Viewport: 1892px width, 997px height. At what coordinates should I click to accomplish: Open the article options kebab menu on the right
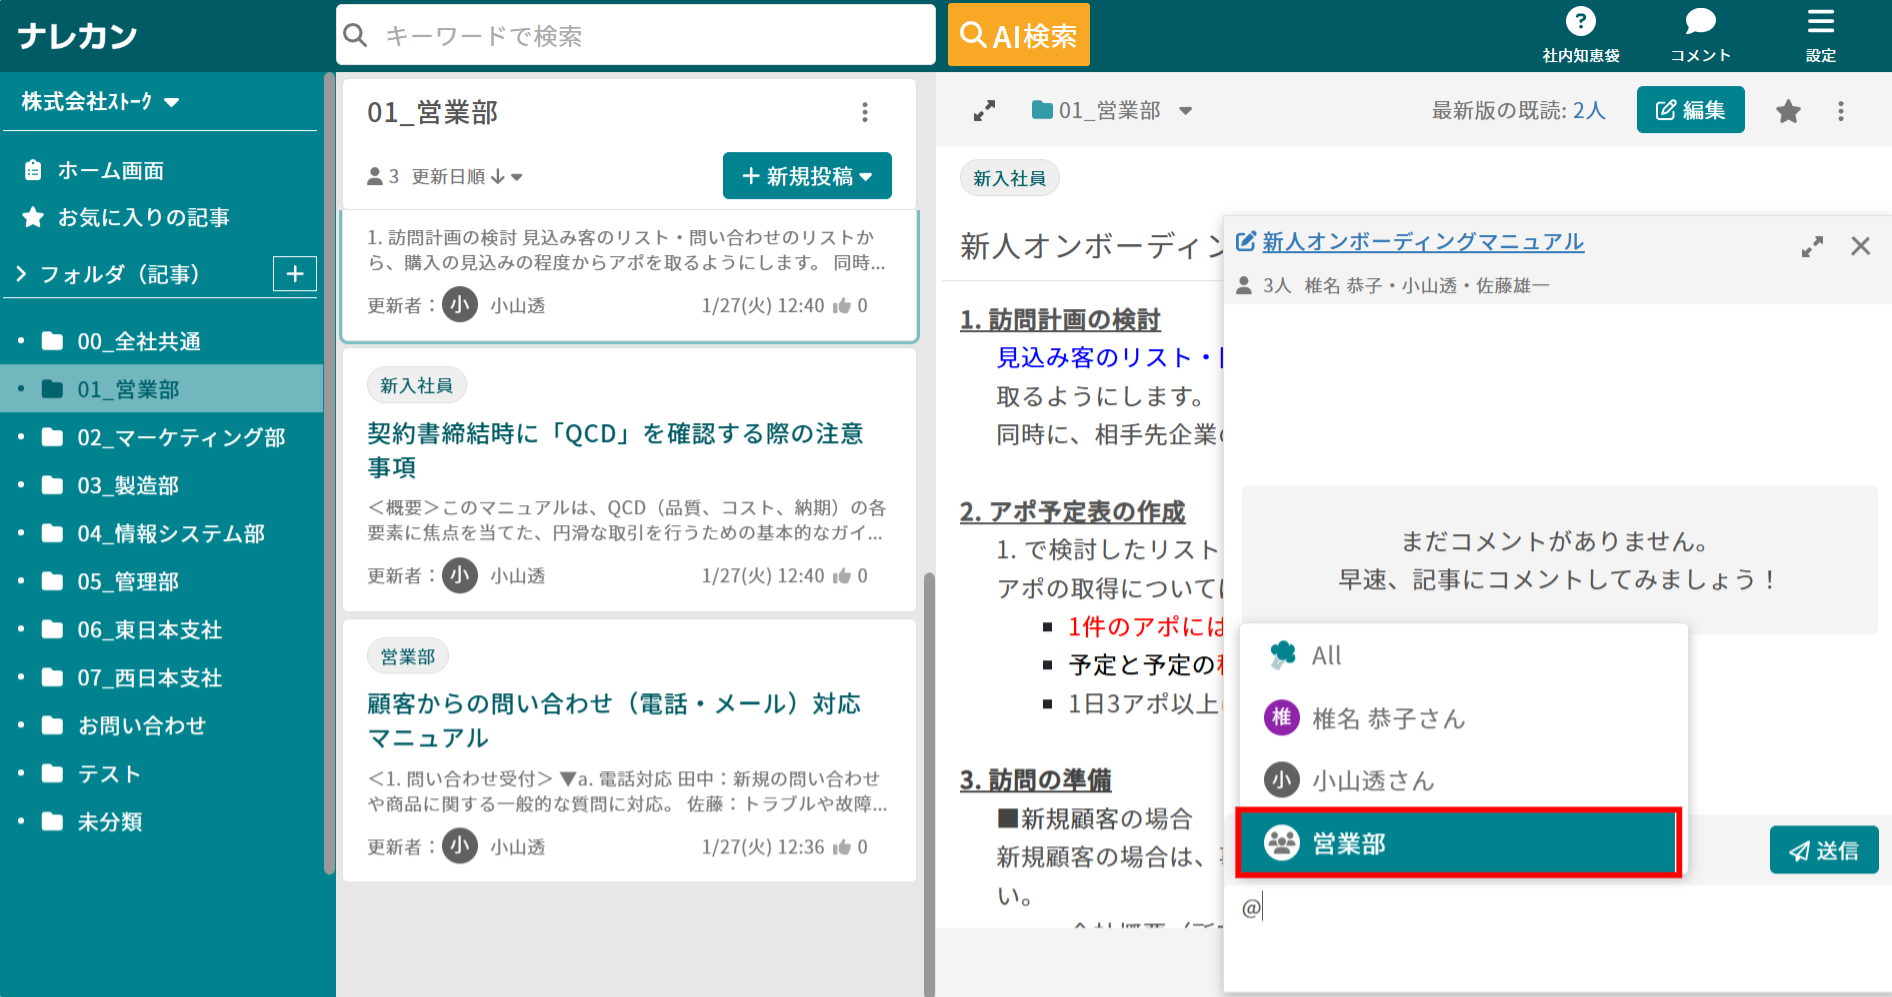pyautogui.click(x=1841, y=110)
